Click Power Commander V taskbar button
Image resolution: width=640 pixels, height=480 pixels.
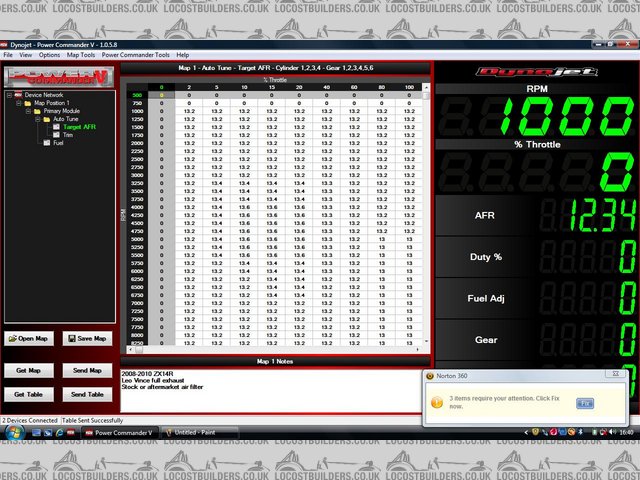pos(120,433)
